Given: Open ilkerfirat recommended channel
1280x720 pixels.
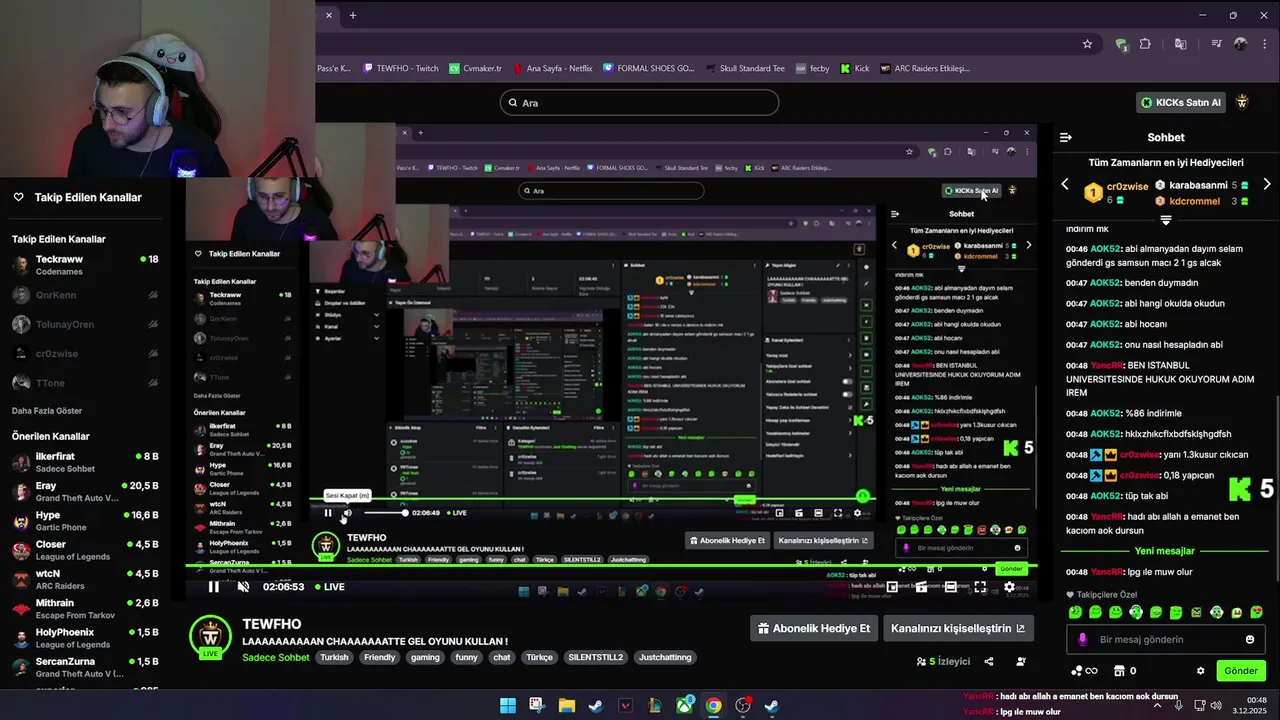Looking at the screenshot, I should click(85, 462).
